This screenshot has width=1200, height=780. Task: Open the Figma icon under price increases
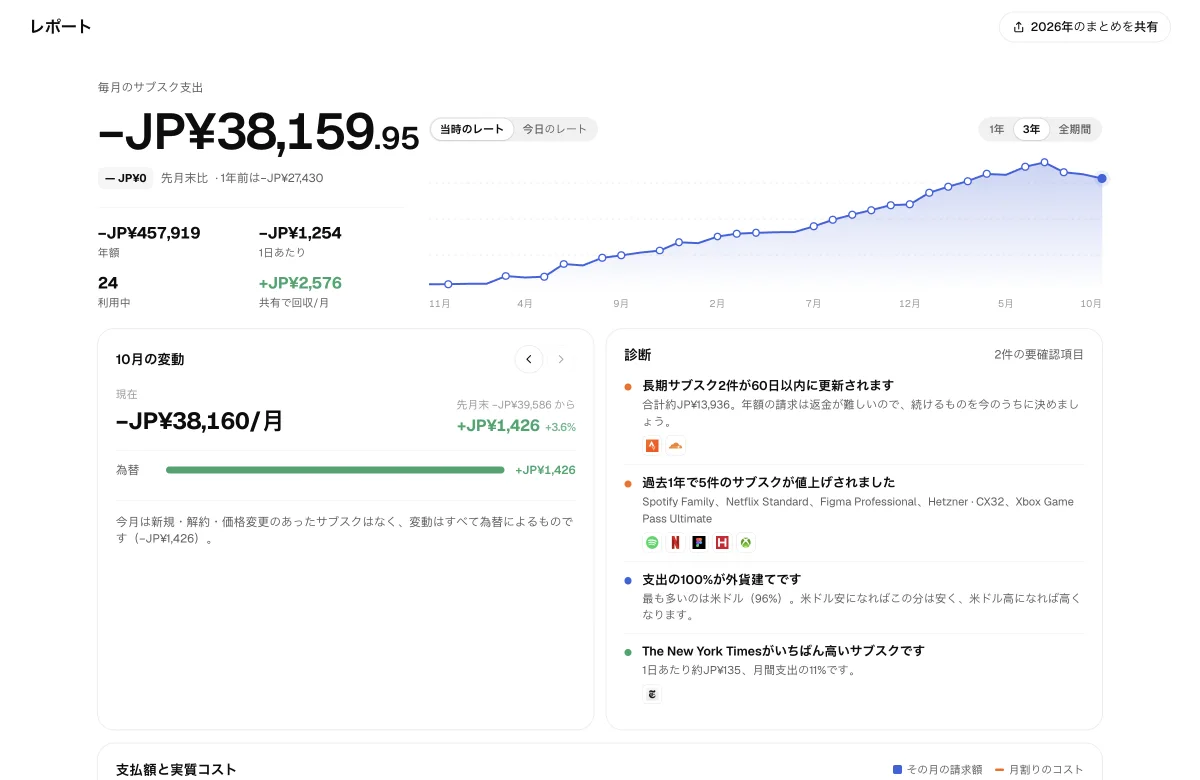699,542
